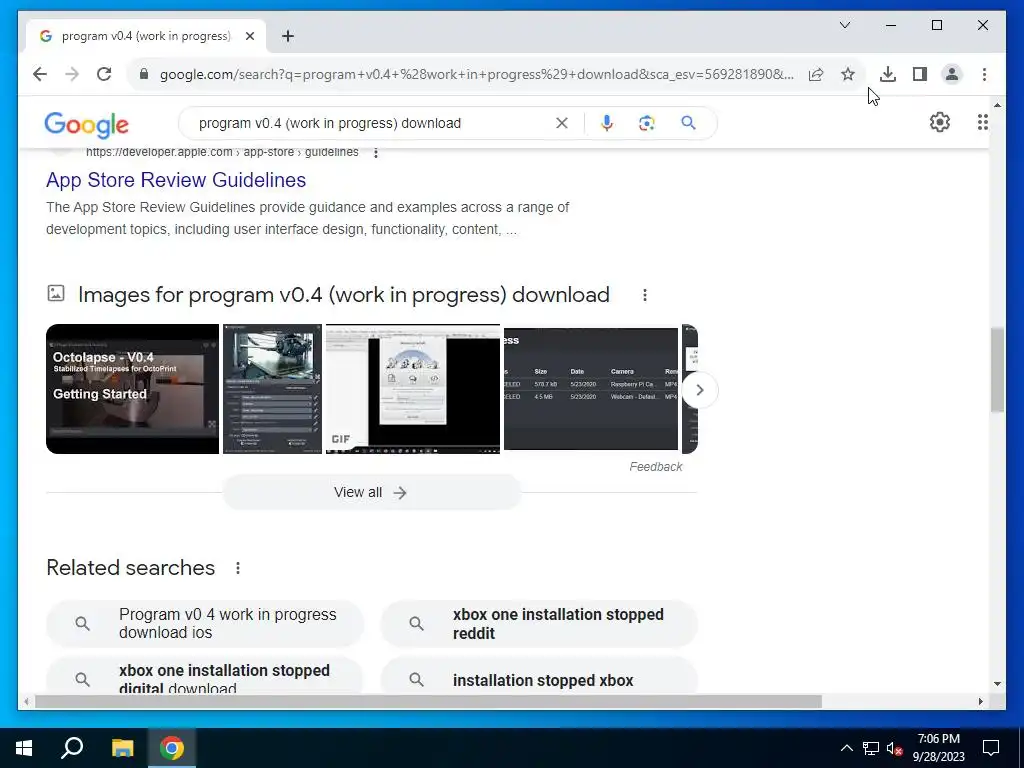Open the options menu for Related searches
This screenshot has height=768, width=1024.
pos(238,568)
